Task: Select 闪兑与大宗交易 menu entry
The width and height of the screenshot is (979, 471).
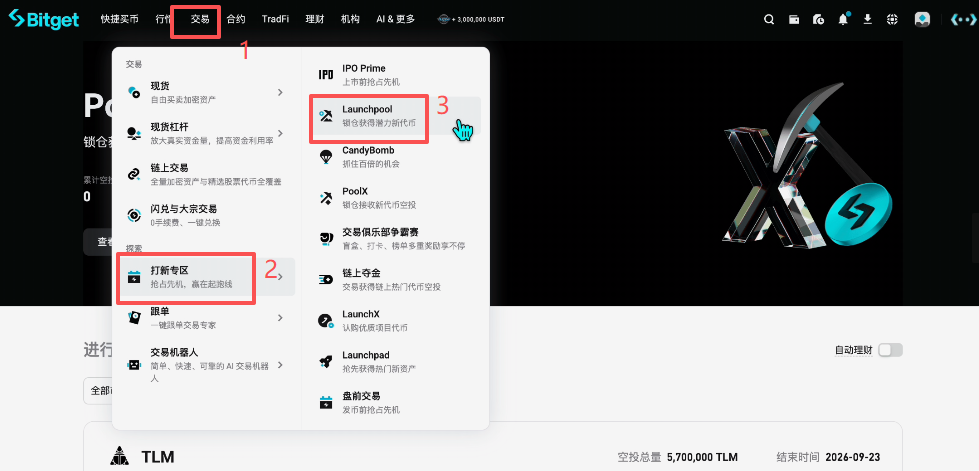Action: [x=207, y=215]
